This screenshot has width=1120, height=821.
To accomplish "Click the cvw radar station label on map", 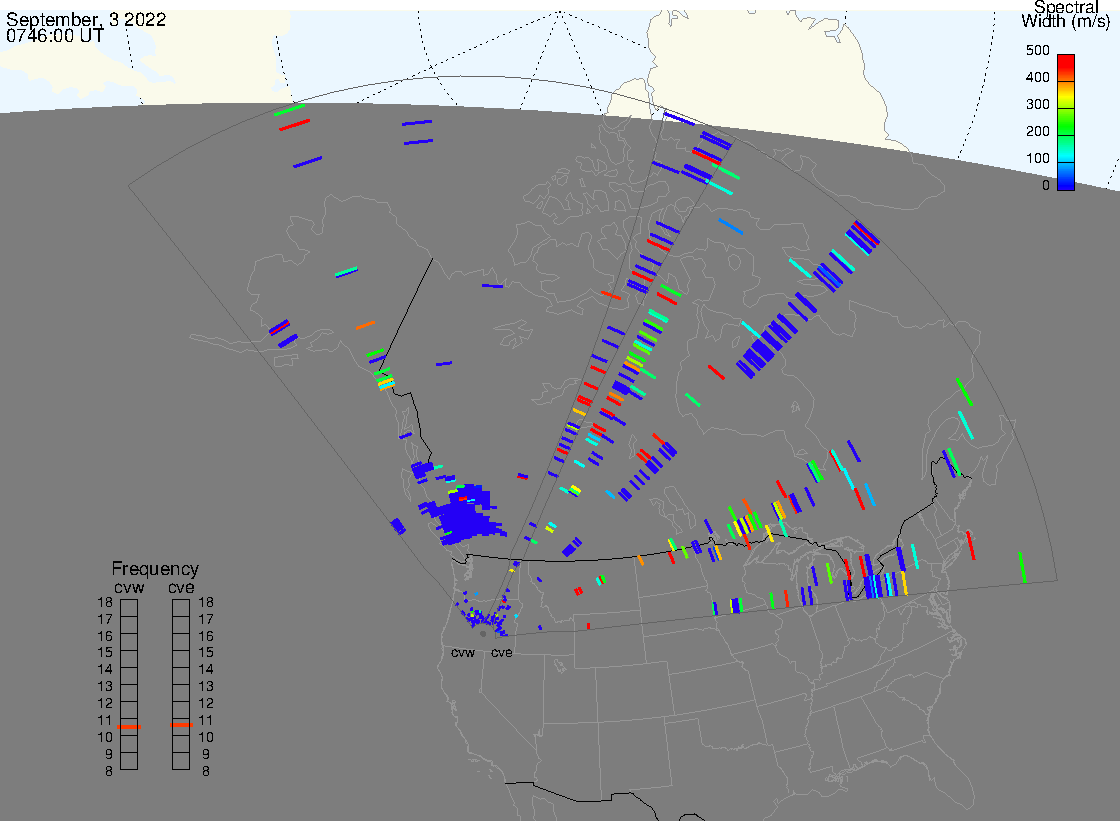I will coord(463,653).
